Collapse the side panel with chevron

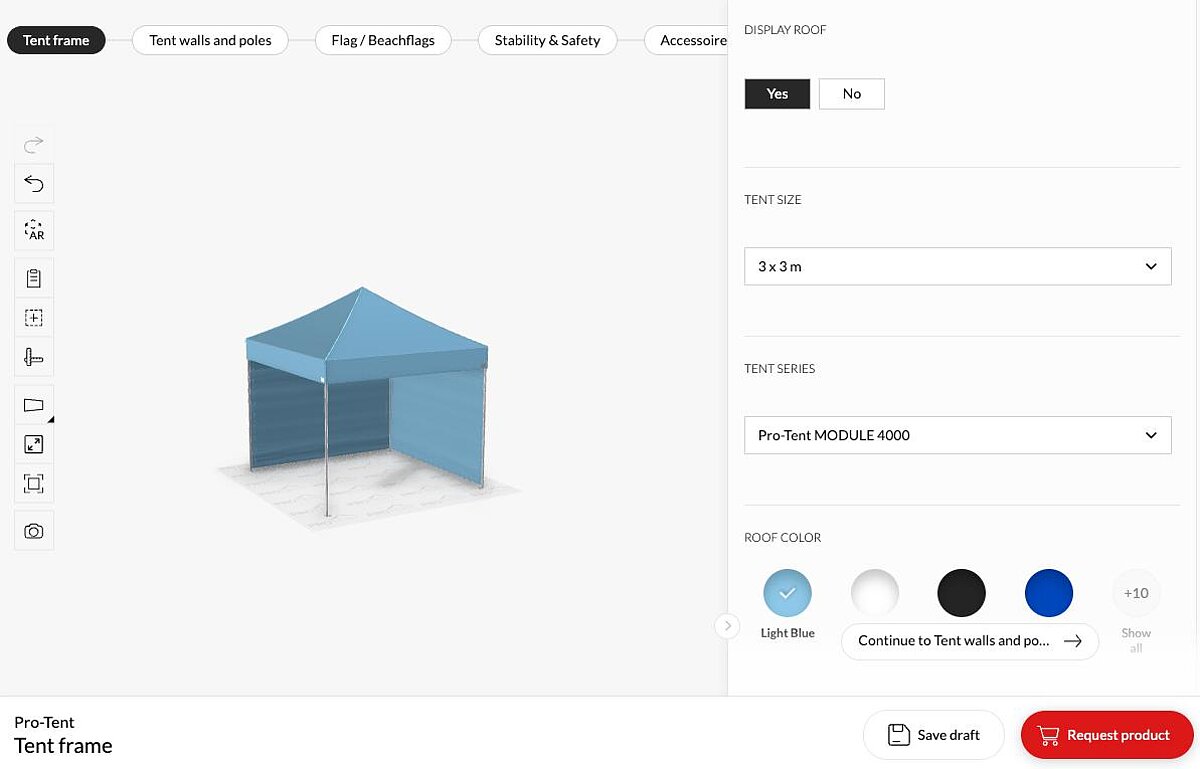[727, 626]
